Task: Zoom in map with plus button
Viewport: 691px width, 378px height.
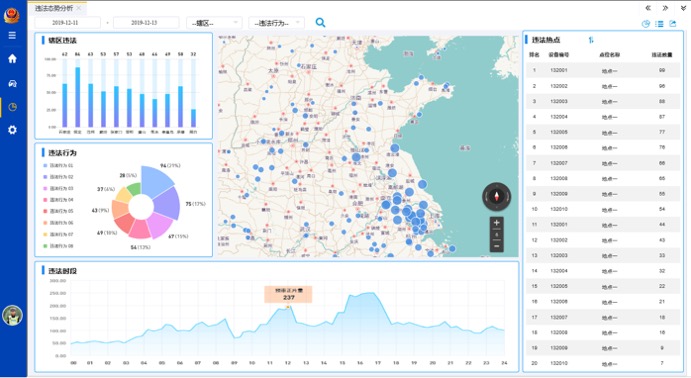Action: [497, 222]
